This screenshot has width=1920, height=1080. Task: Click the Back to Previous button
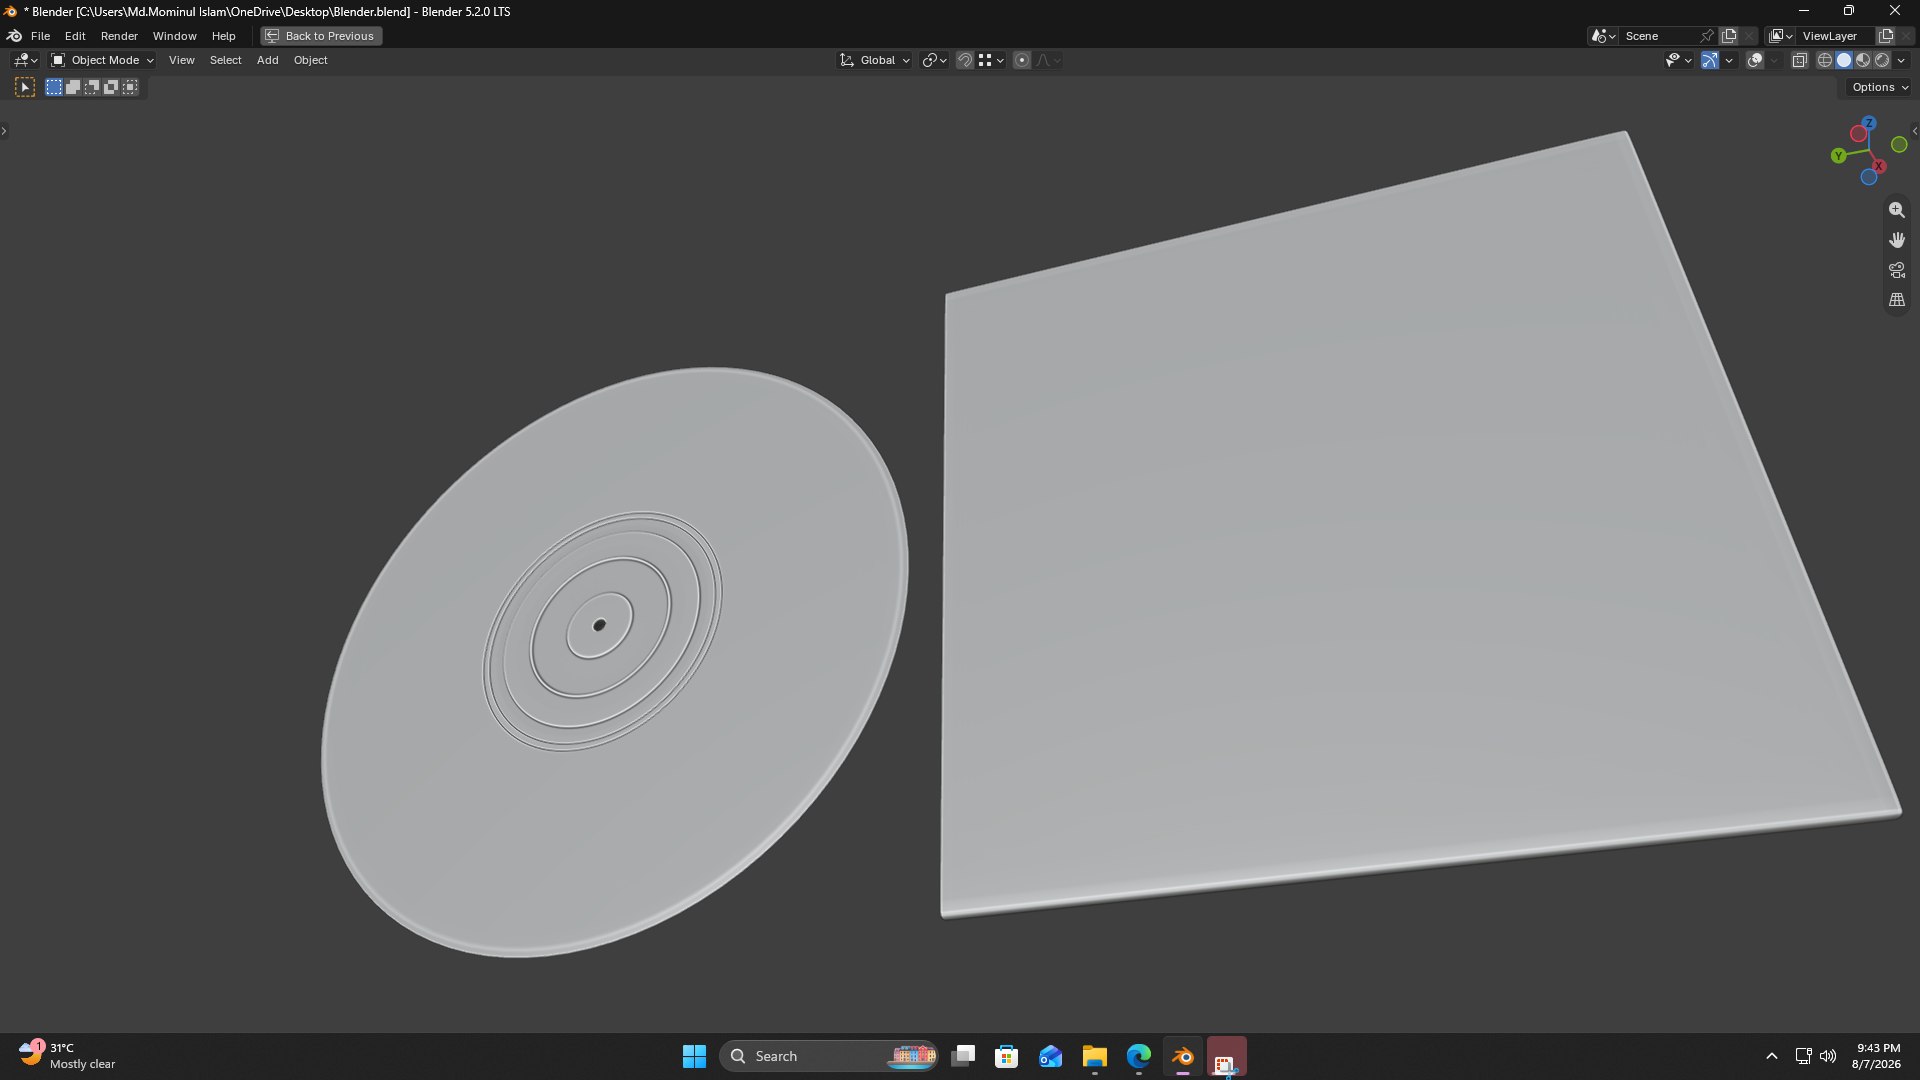[x=321, y=36]
